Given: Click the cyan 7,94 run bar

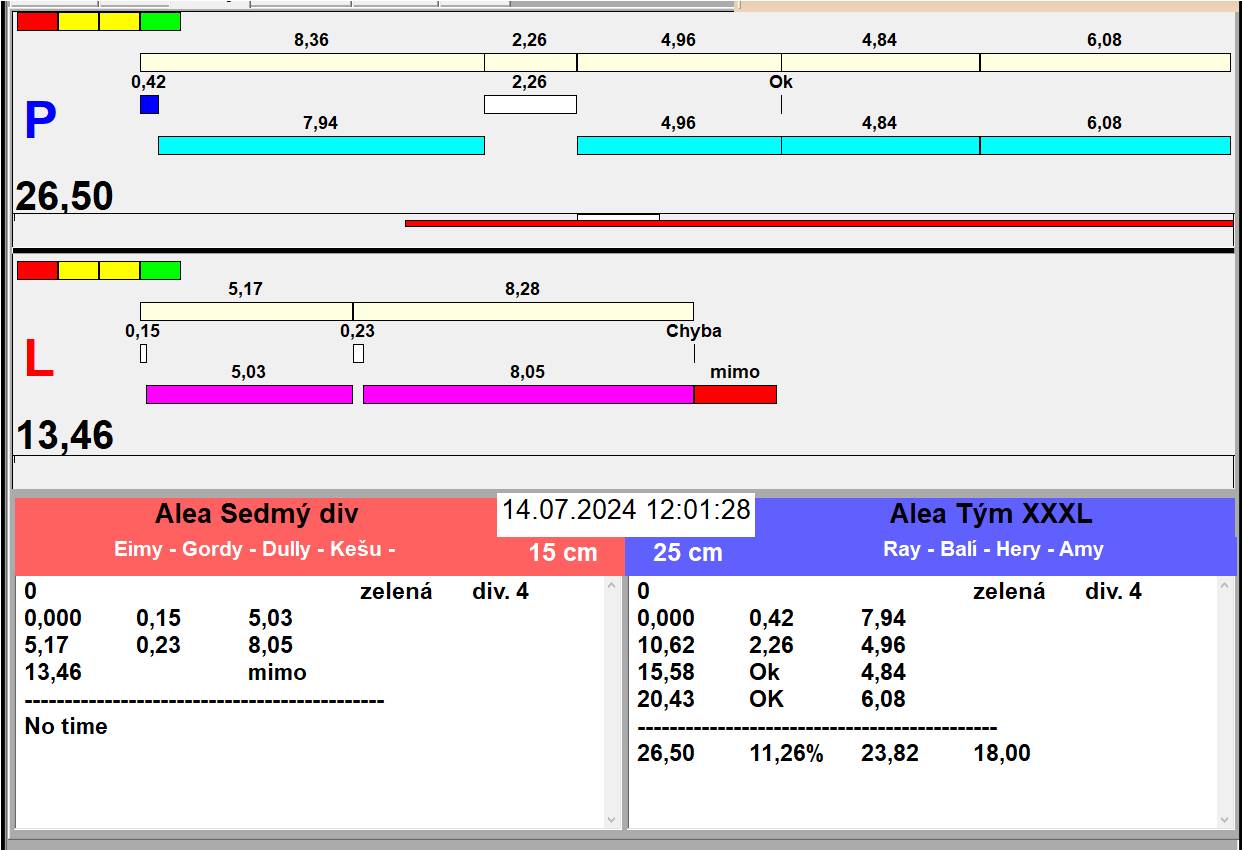Looking at the screenshot, I should (321, 145).
